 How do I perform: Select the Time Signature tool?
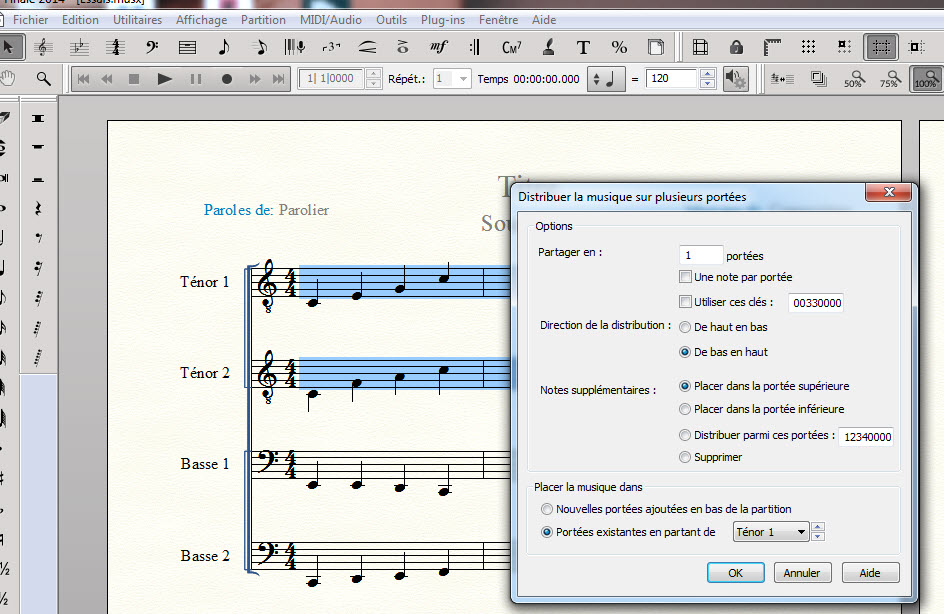tap(116, 47)
